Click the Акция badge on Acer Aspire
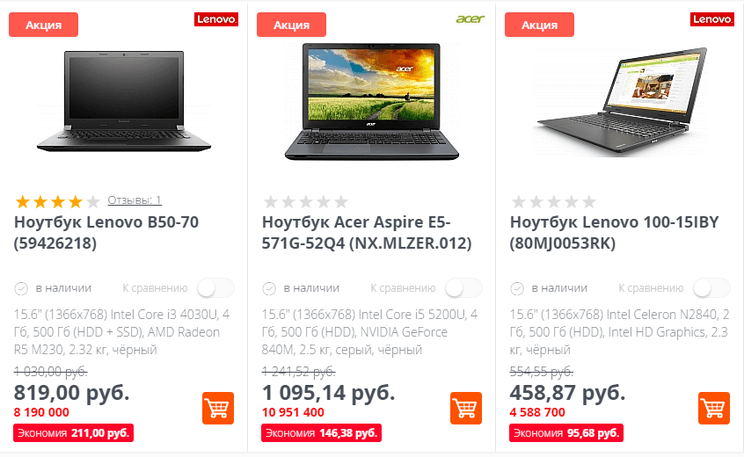744x457 pixels. pyautogui.click(x=291, y=25)
